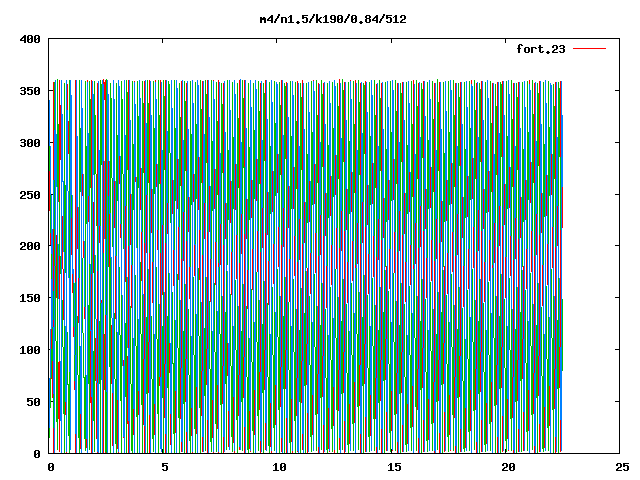Click the y-axis label 300
Screen dimensions: 640x480
30,143
